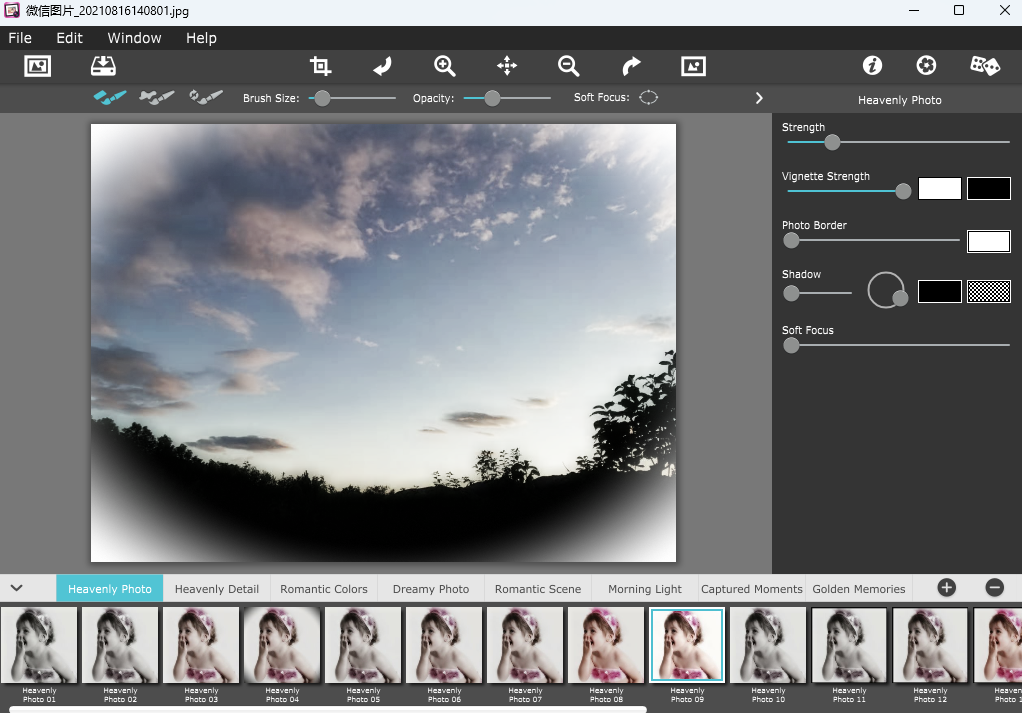
Task: Click the pan/move arrows icon
Action: [x=507, y=66]
